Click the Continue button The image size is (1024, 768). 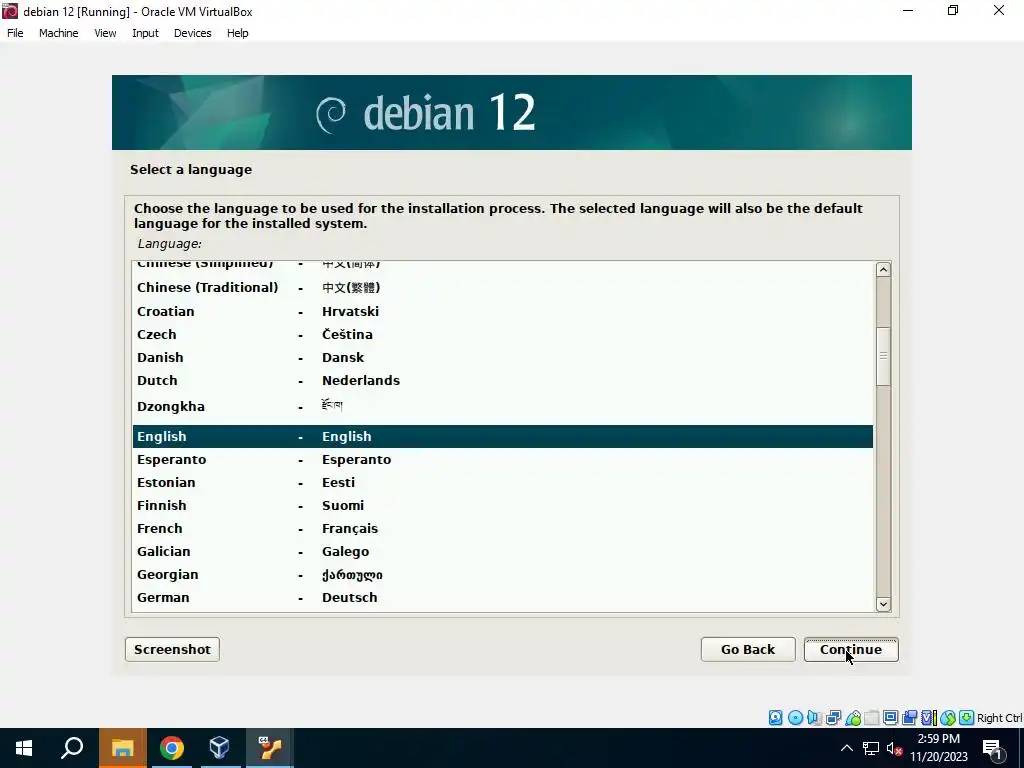(851, 649)
